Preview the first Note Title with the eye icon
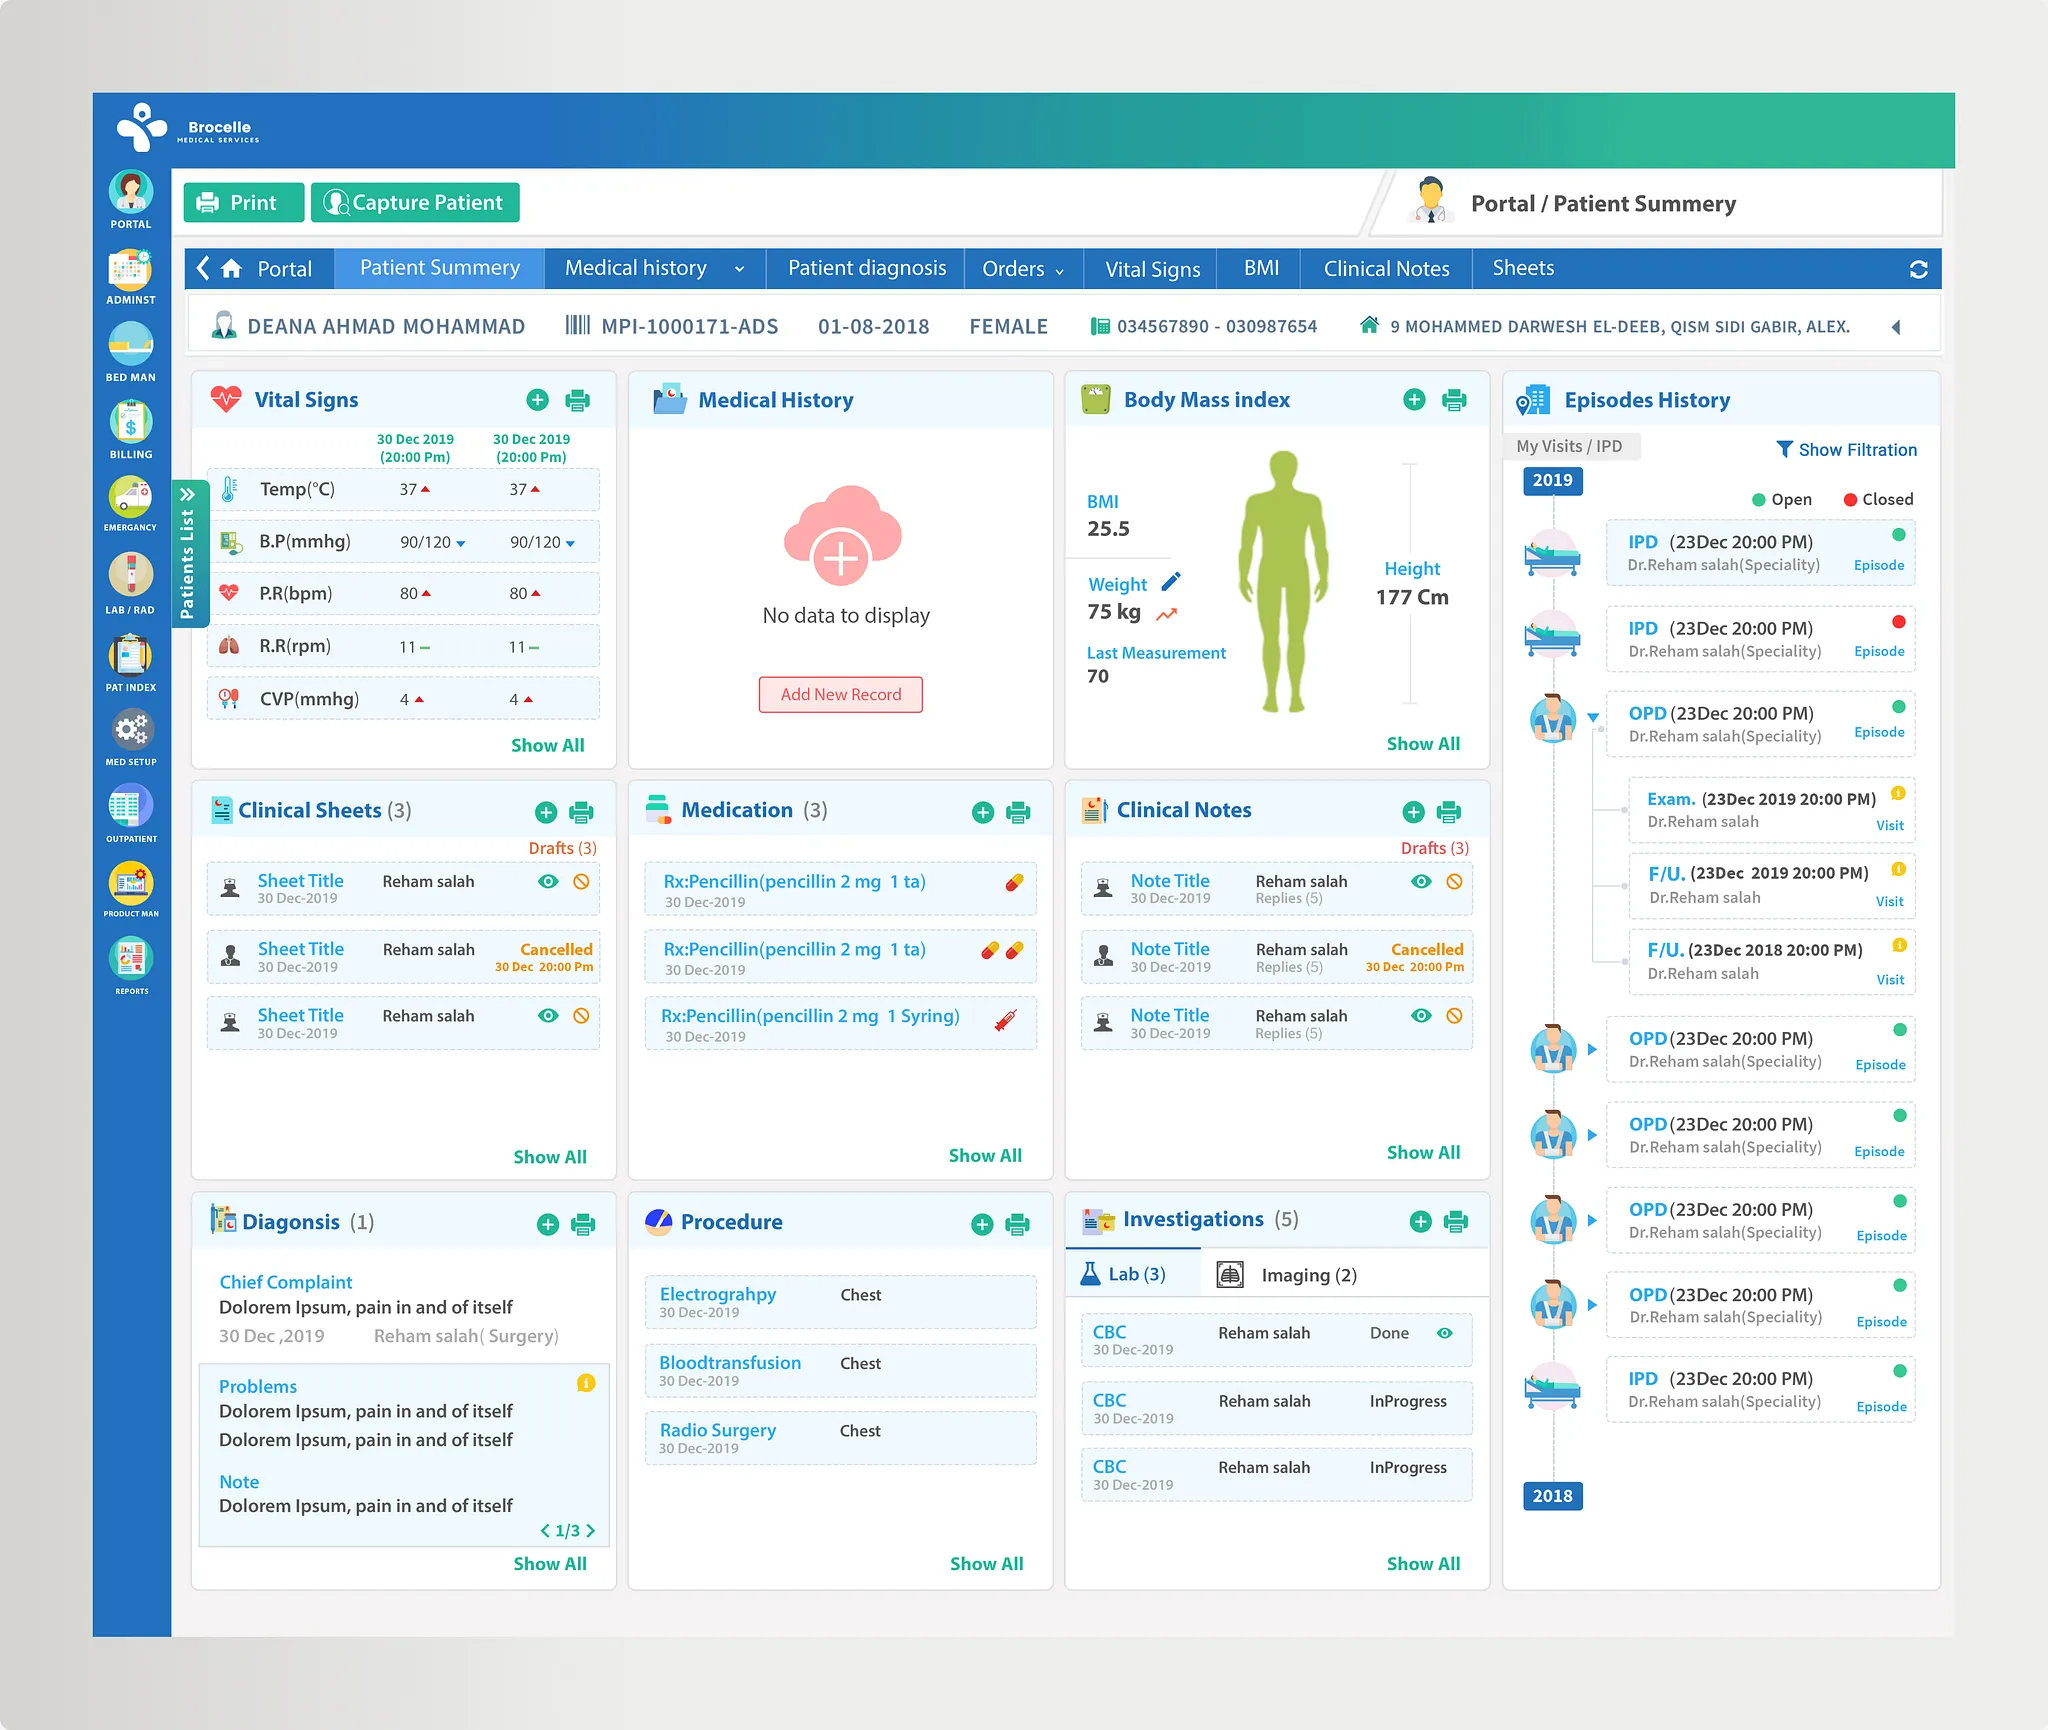This screenshot has height=1730, width=2048. tap(1421, 881)
